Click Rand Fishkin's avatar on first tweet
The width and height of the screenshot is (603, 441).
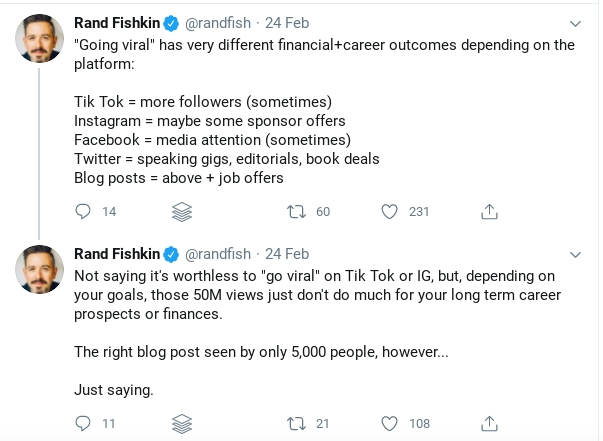[x=39, y=37]
